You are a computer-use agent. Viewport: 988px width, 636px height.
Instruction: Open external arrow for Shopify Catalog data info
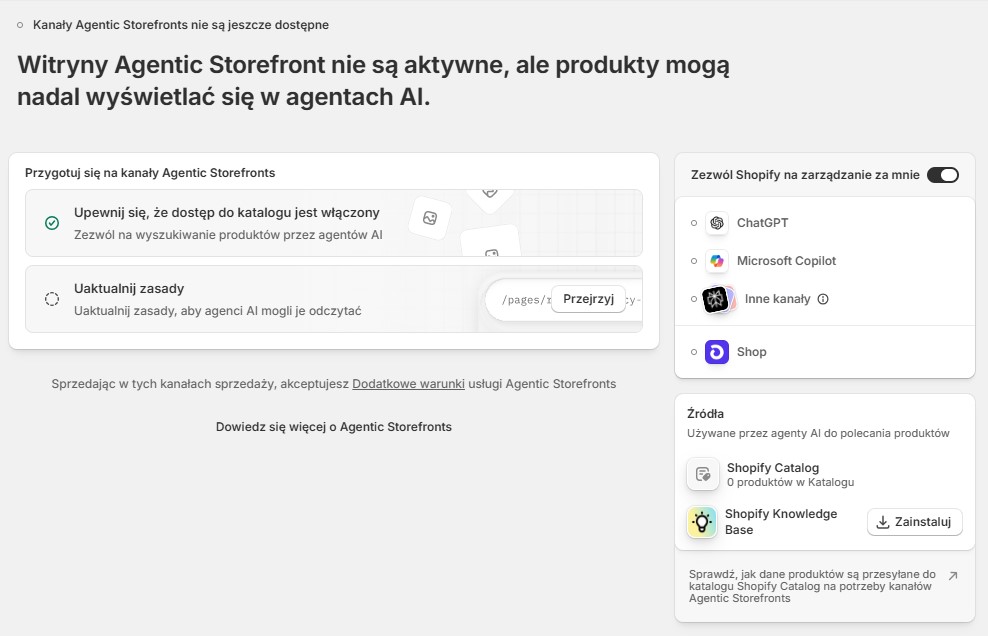[953, 575]
